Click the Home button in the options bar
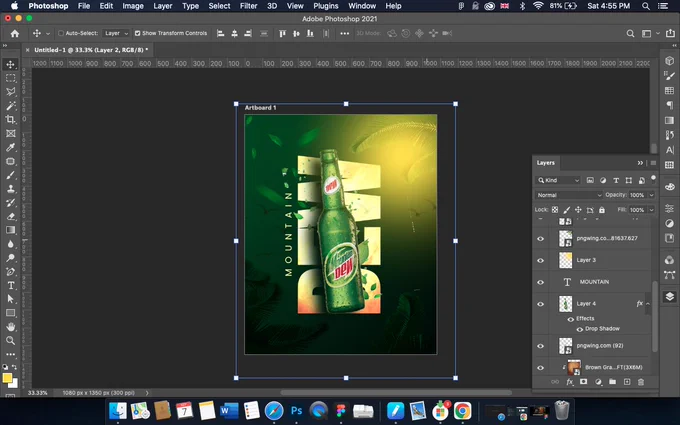The width and height of the screenshot is (680, 425). (x=15, y=33)
